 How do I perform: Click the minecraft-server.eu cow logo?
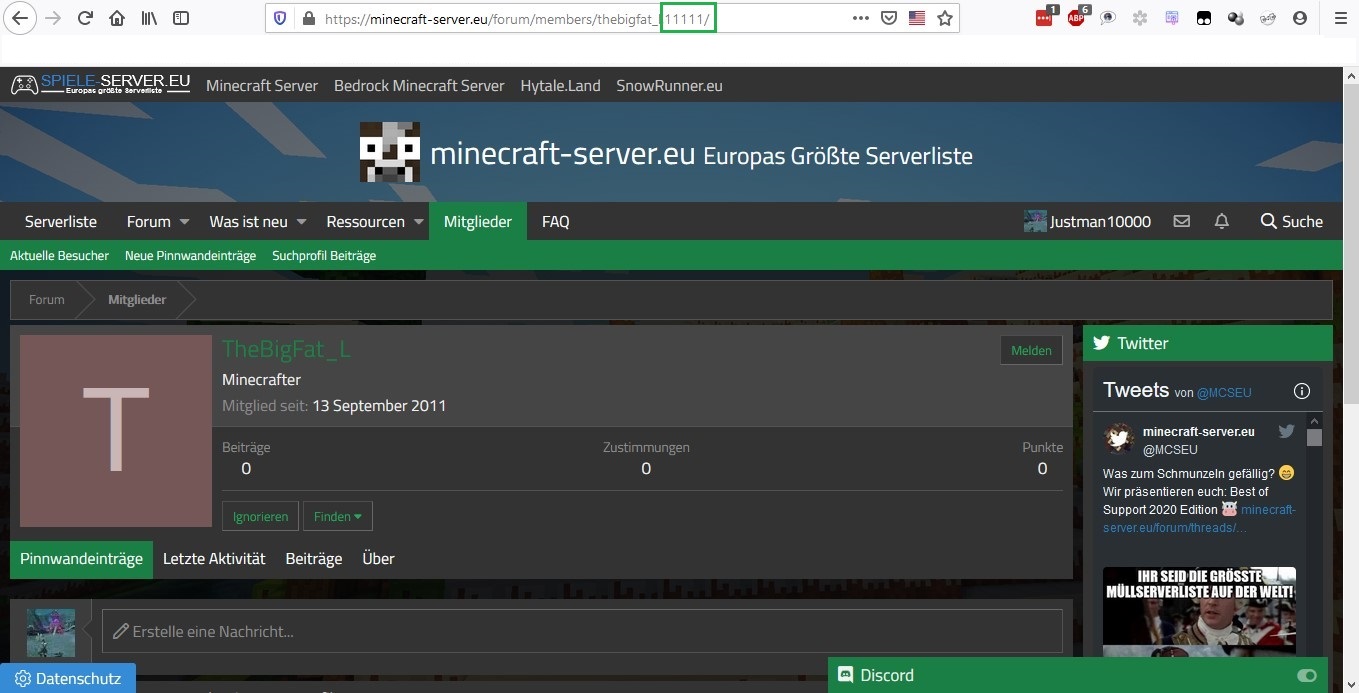tap(390, 152)
